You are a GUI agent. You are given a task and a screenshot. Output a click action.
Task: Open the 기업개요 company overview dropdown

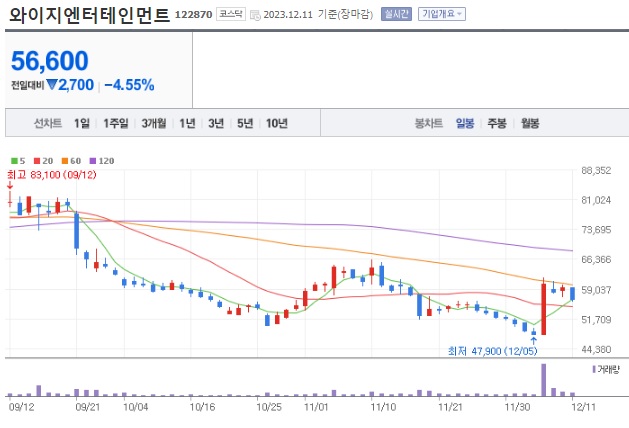442,14
